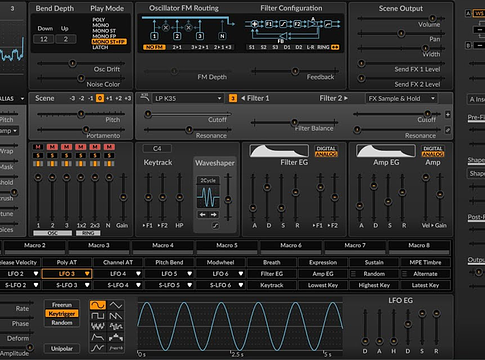Solo oscillator 1 in the mixer
Screen dimensions: 485x360
[x=38, y=155]
